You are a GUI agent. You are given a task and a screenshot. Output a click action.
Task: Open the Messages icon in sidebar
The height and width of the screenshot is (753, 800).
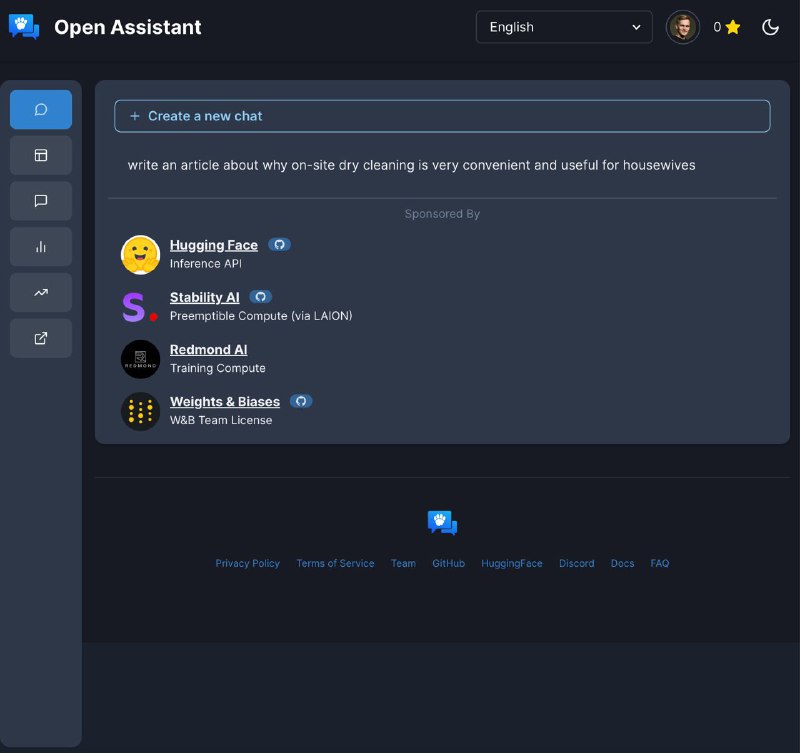41,200
